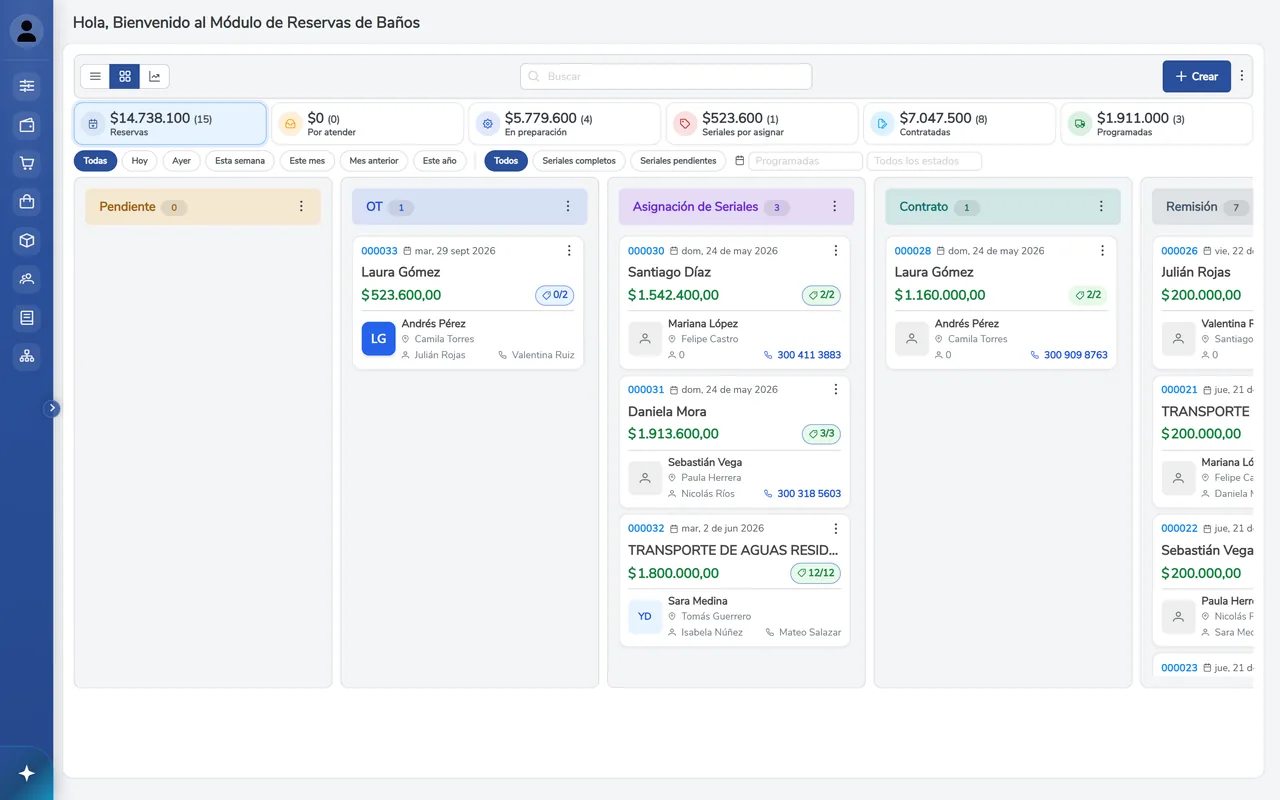Open the shopping cart sidebar icon
1280x800 pixels.
27,163
